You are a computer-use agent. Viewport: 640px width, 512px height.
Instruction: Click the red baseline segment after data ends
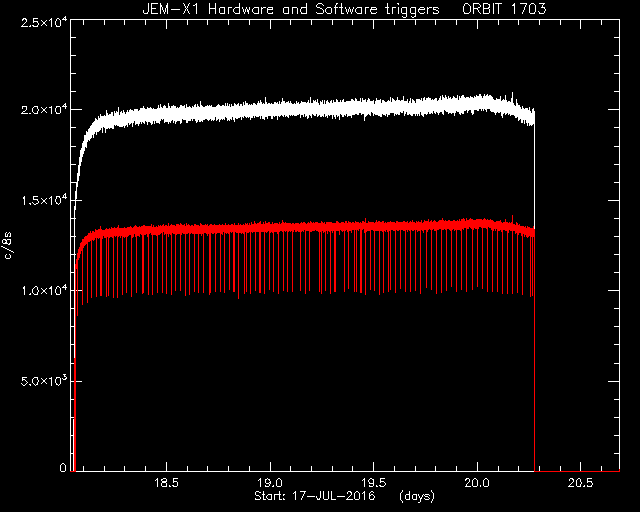point(577,471)
